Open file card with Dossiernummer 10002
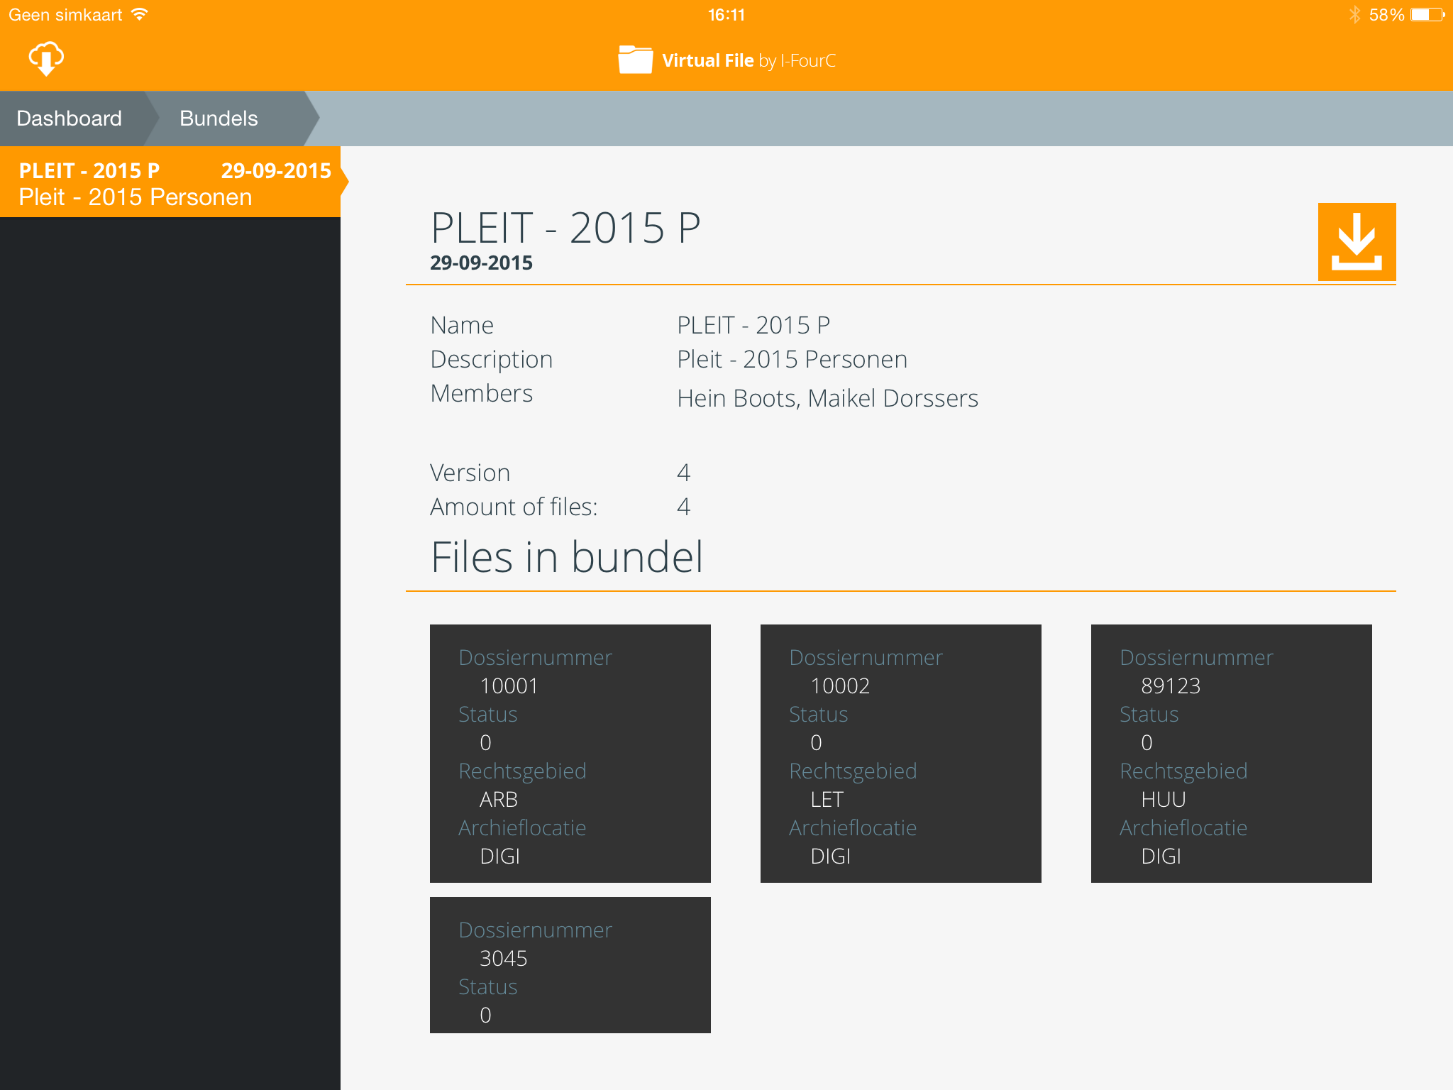This screenshot has width=1453, height=1090. pos(901,753)
